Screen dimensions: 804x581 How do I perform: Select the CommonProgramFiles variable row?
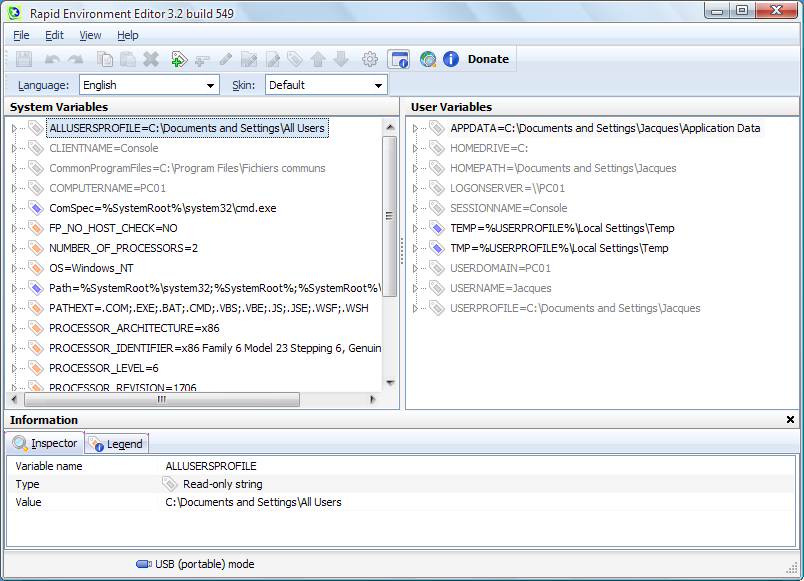coord(187,168)
